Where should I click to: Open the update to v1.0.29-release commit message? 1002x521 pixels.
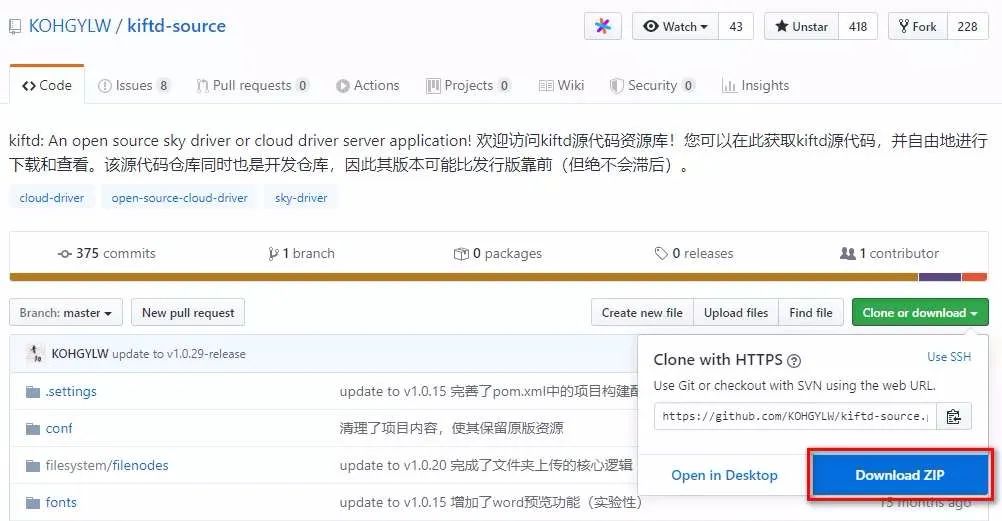tap(178, 354)
